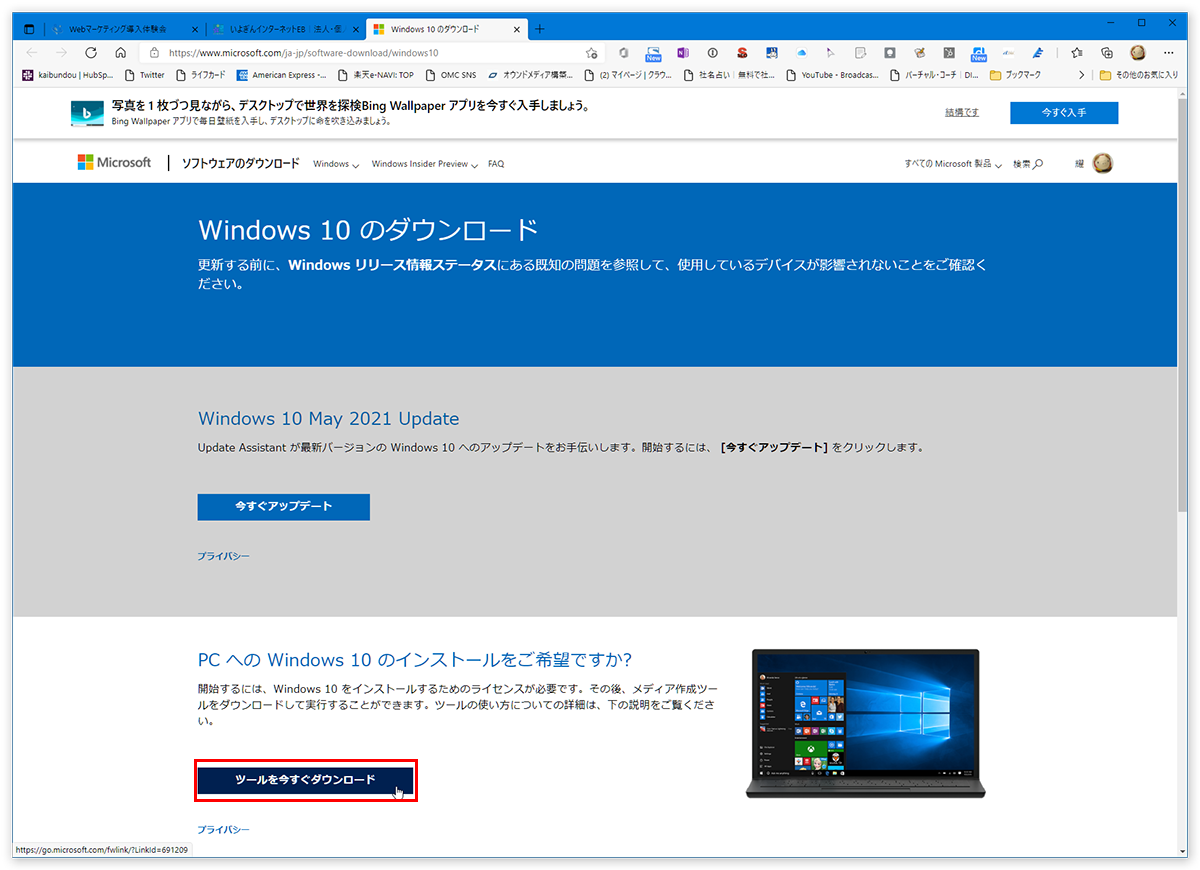Image resolution: width=1200 pixels, height=870 pixels.
Task: Open バーチャル・コーチ bookmark
Action: click(x=934, y=75)
